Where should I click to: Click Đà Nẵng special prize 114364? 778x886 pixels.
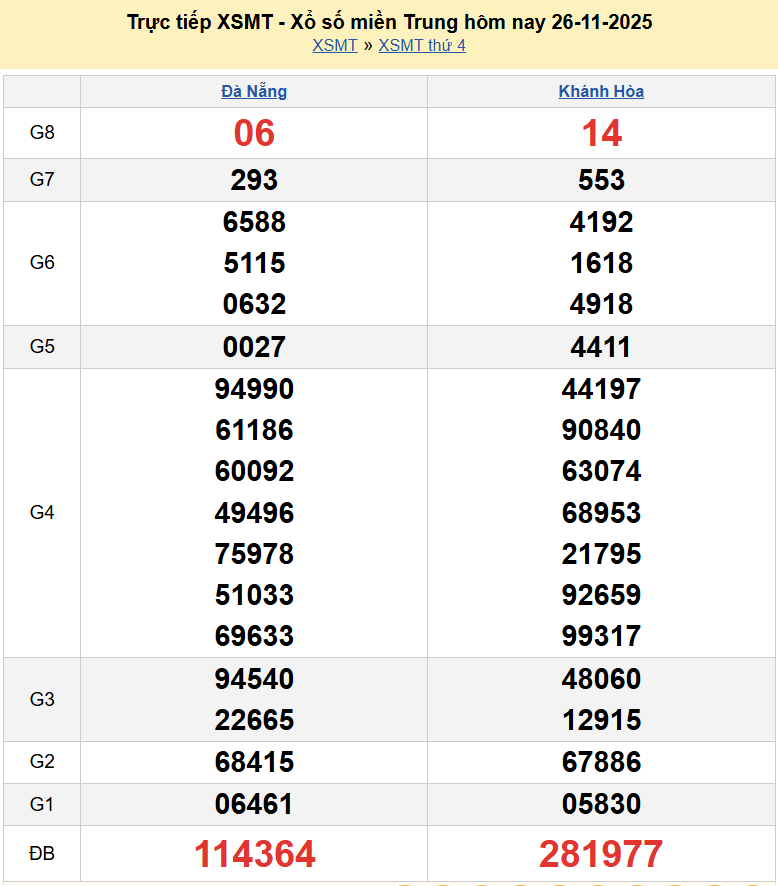pyautogui.click(x=254, y=854)
